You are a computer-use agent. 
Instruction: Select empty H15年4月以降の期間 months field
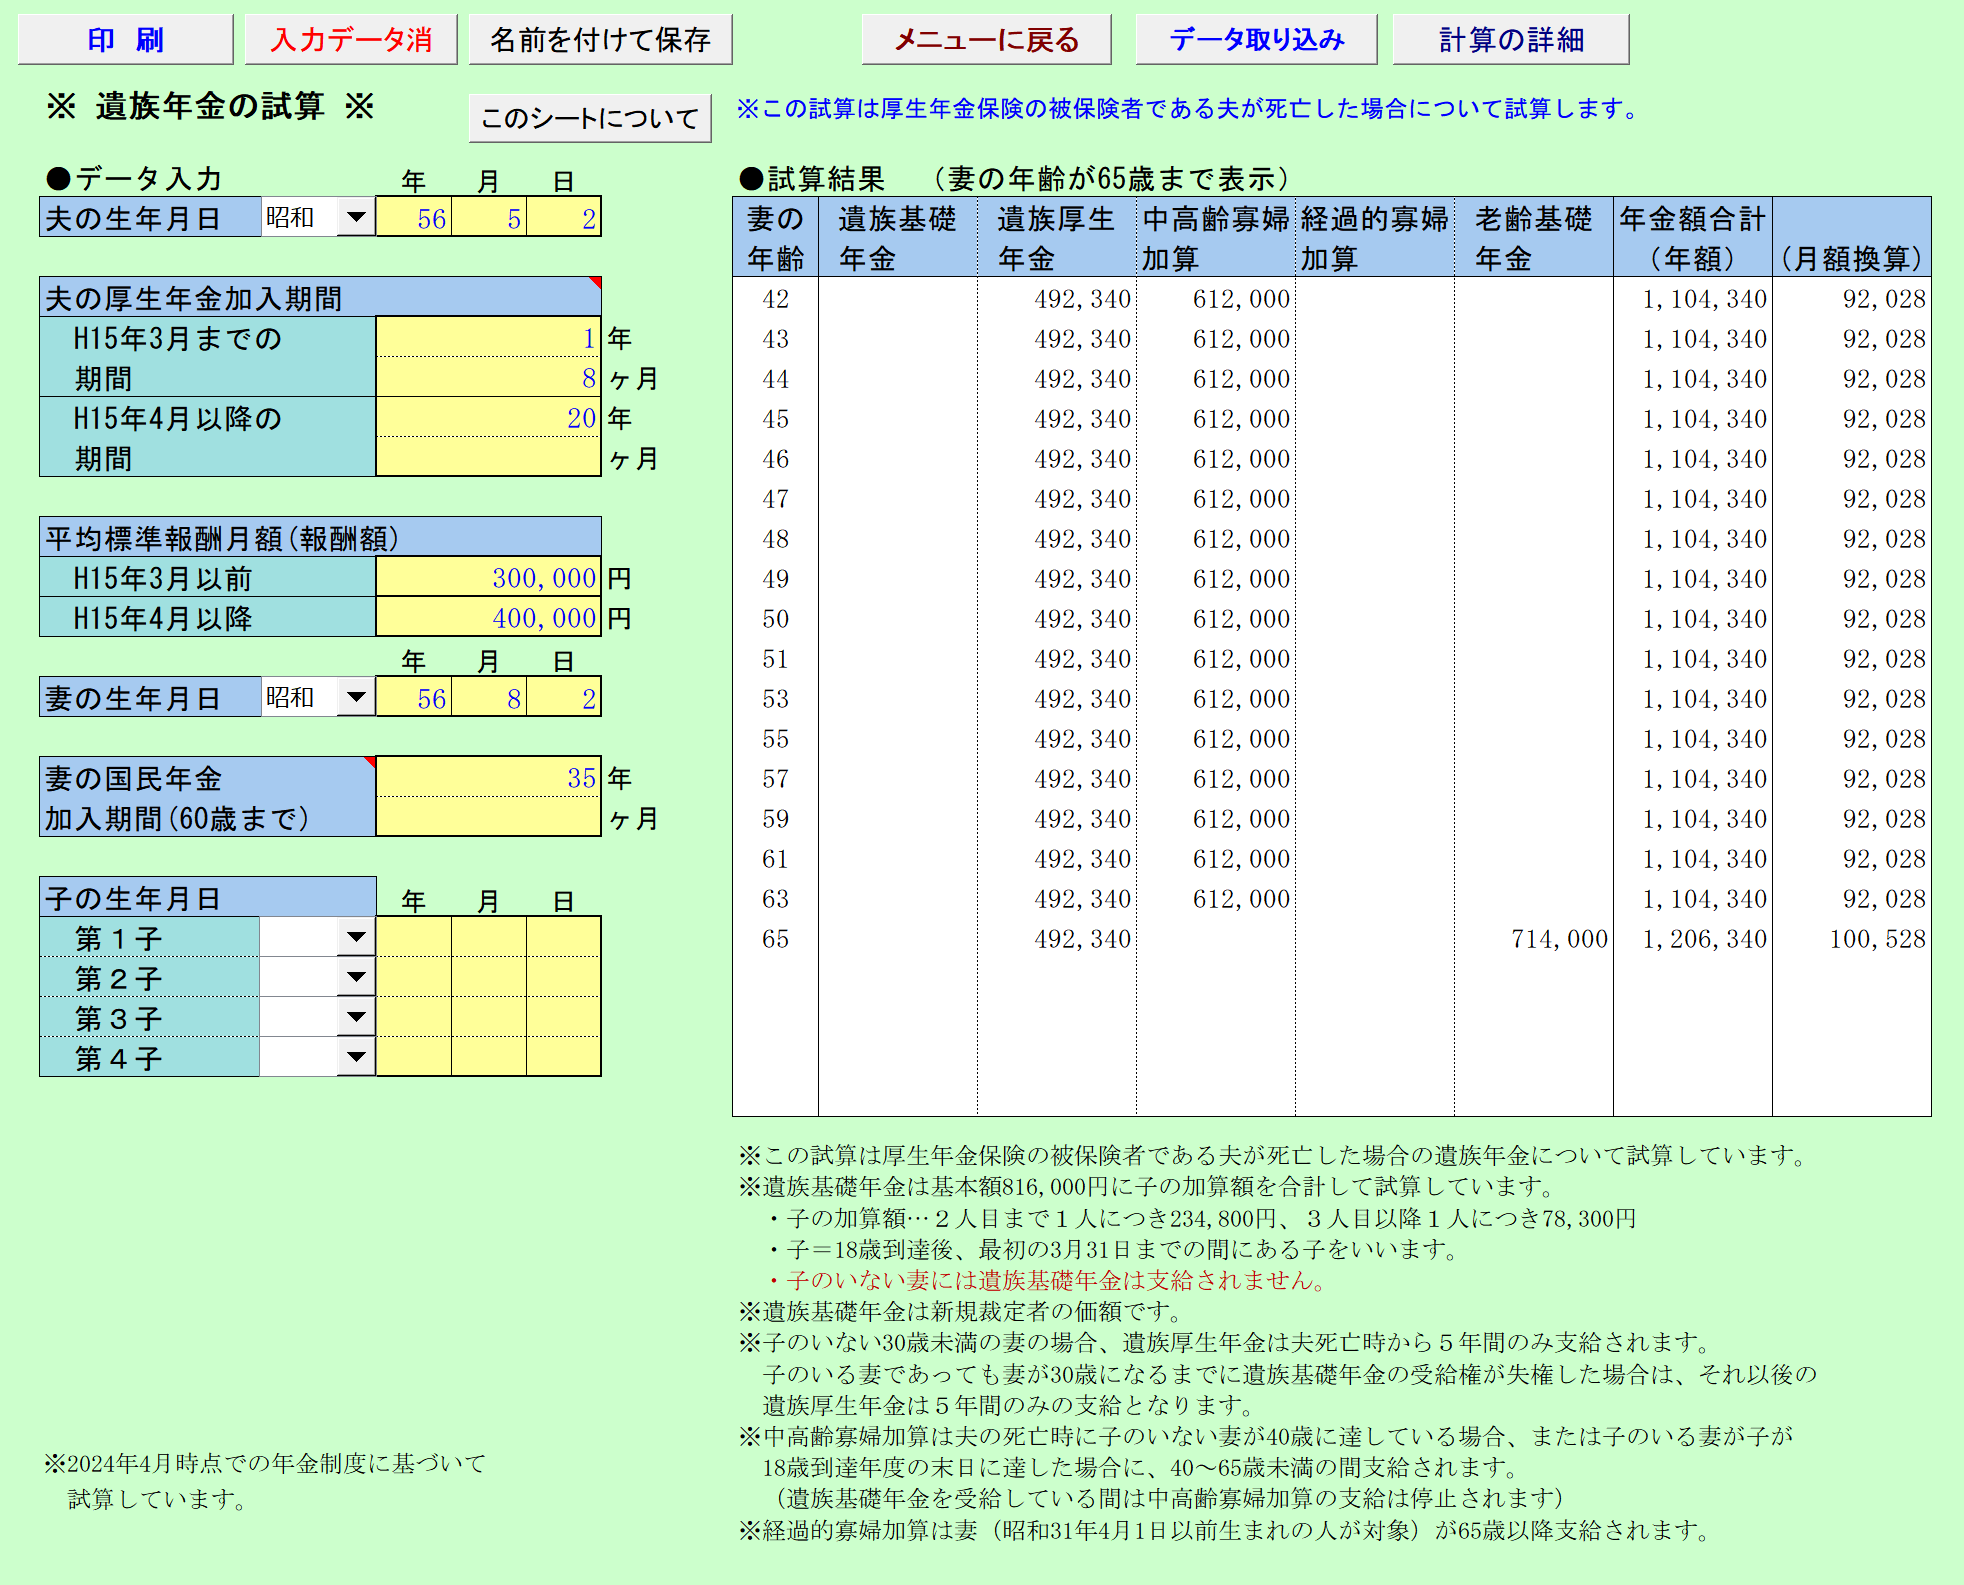(488, 457)
